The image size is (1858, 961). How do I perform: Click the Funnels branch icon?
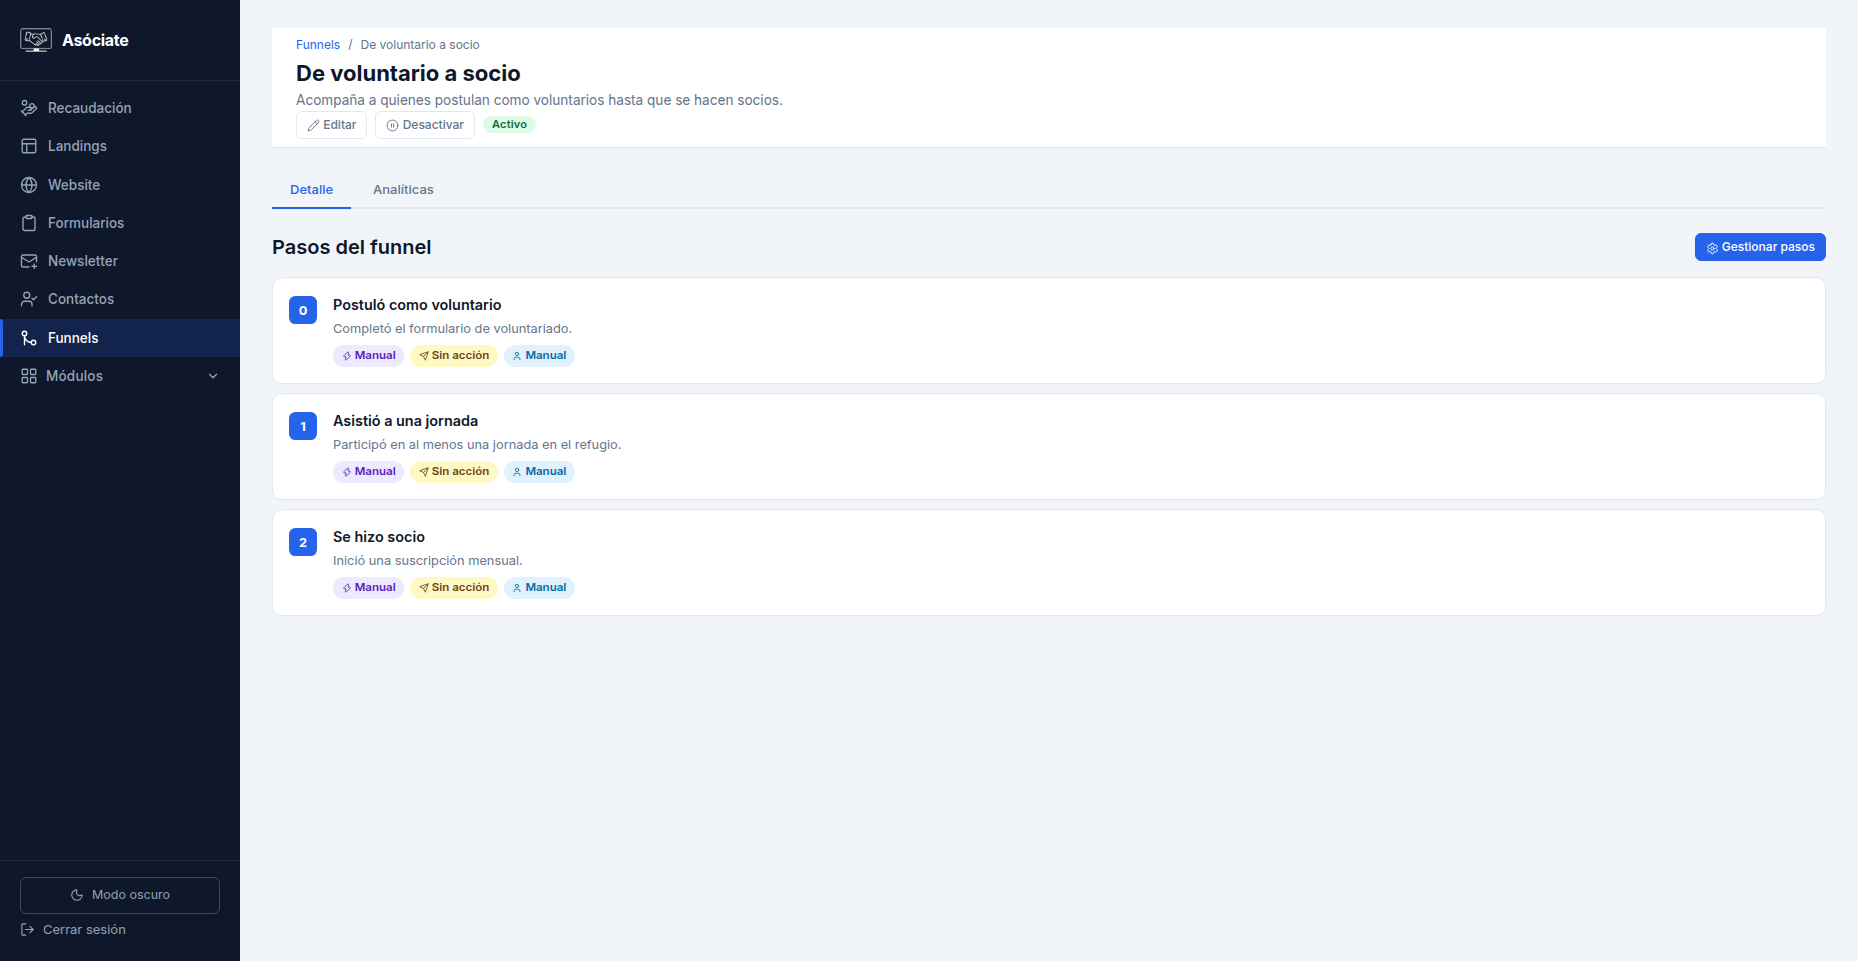click(x=29, y=338)
